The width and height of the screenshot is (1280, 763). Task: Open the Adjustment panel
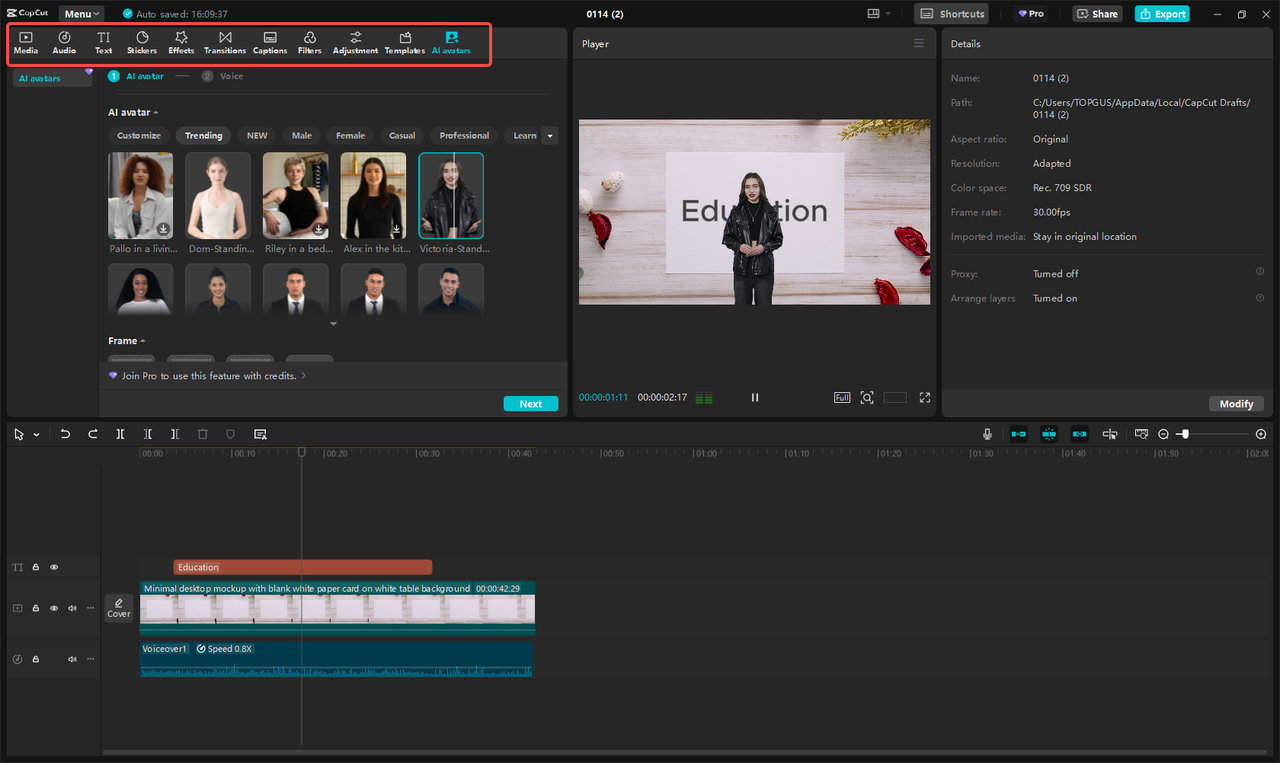355,42
